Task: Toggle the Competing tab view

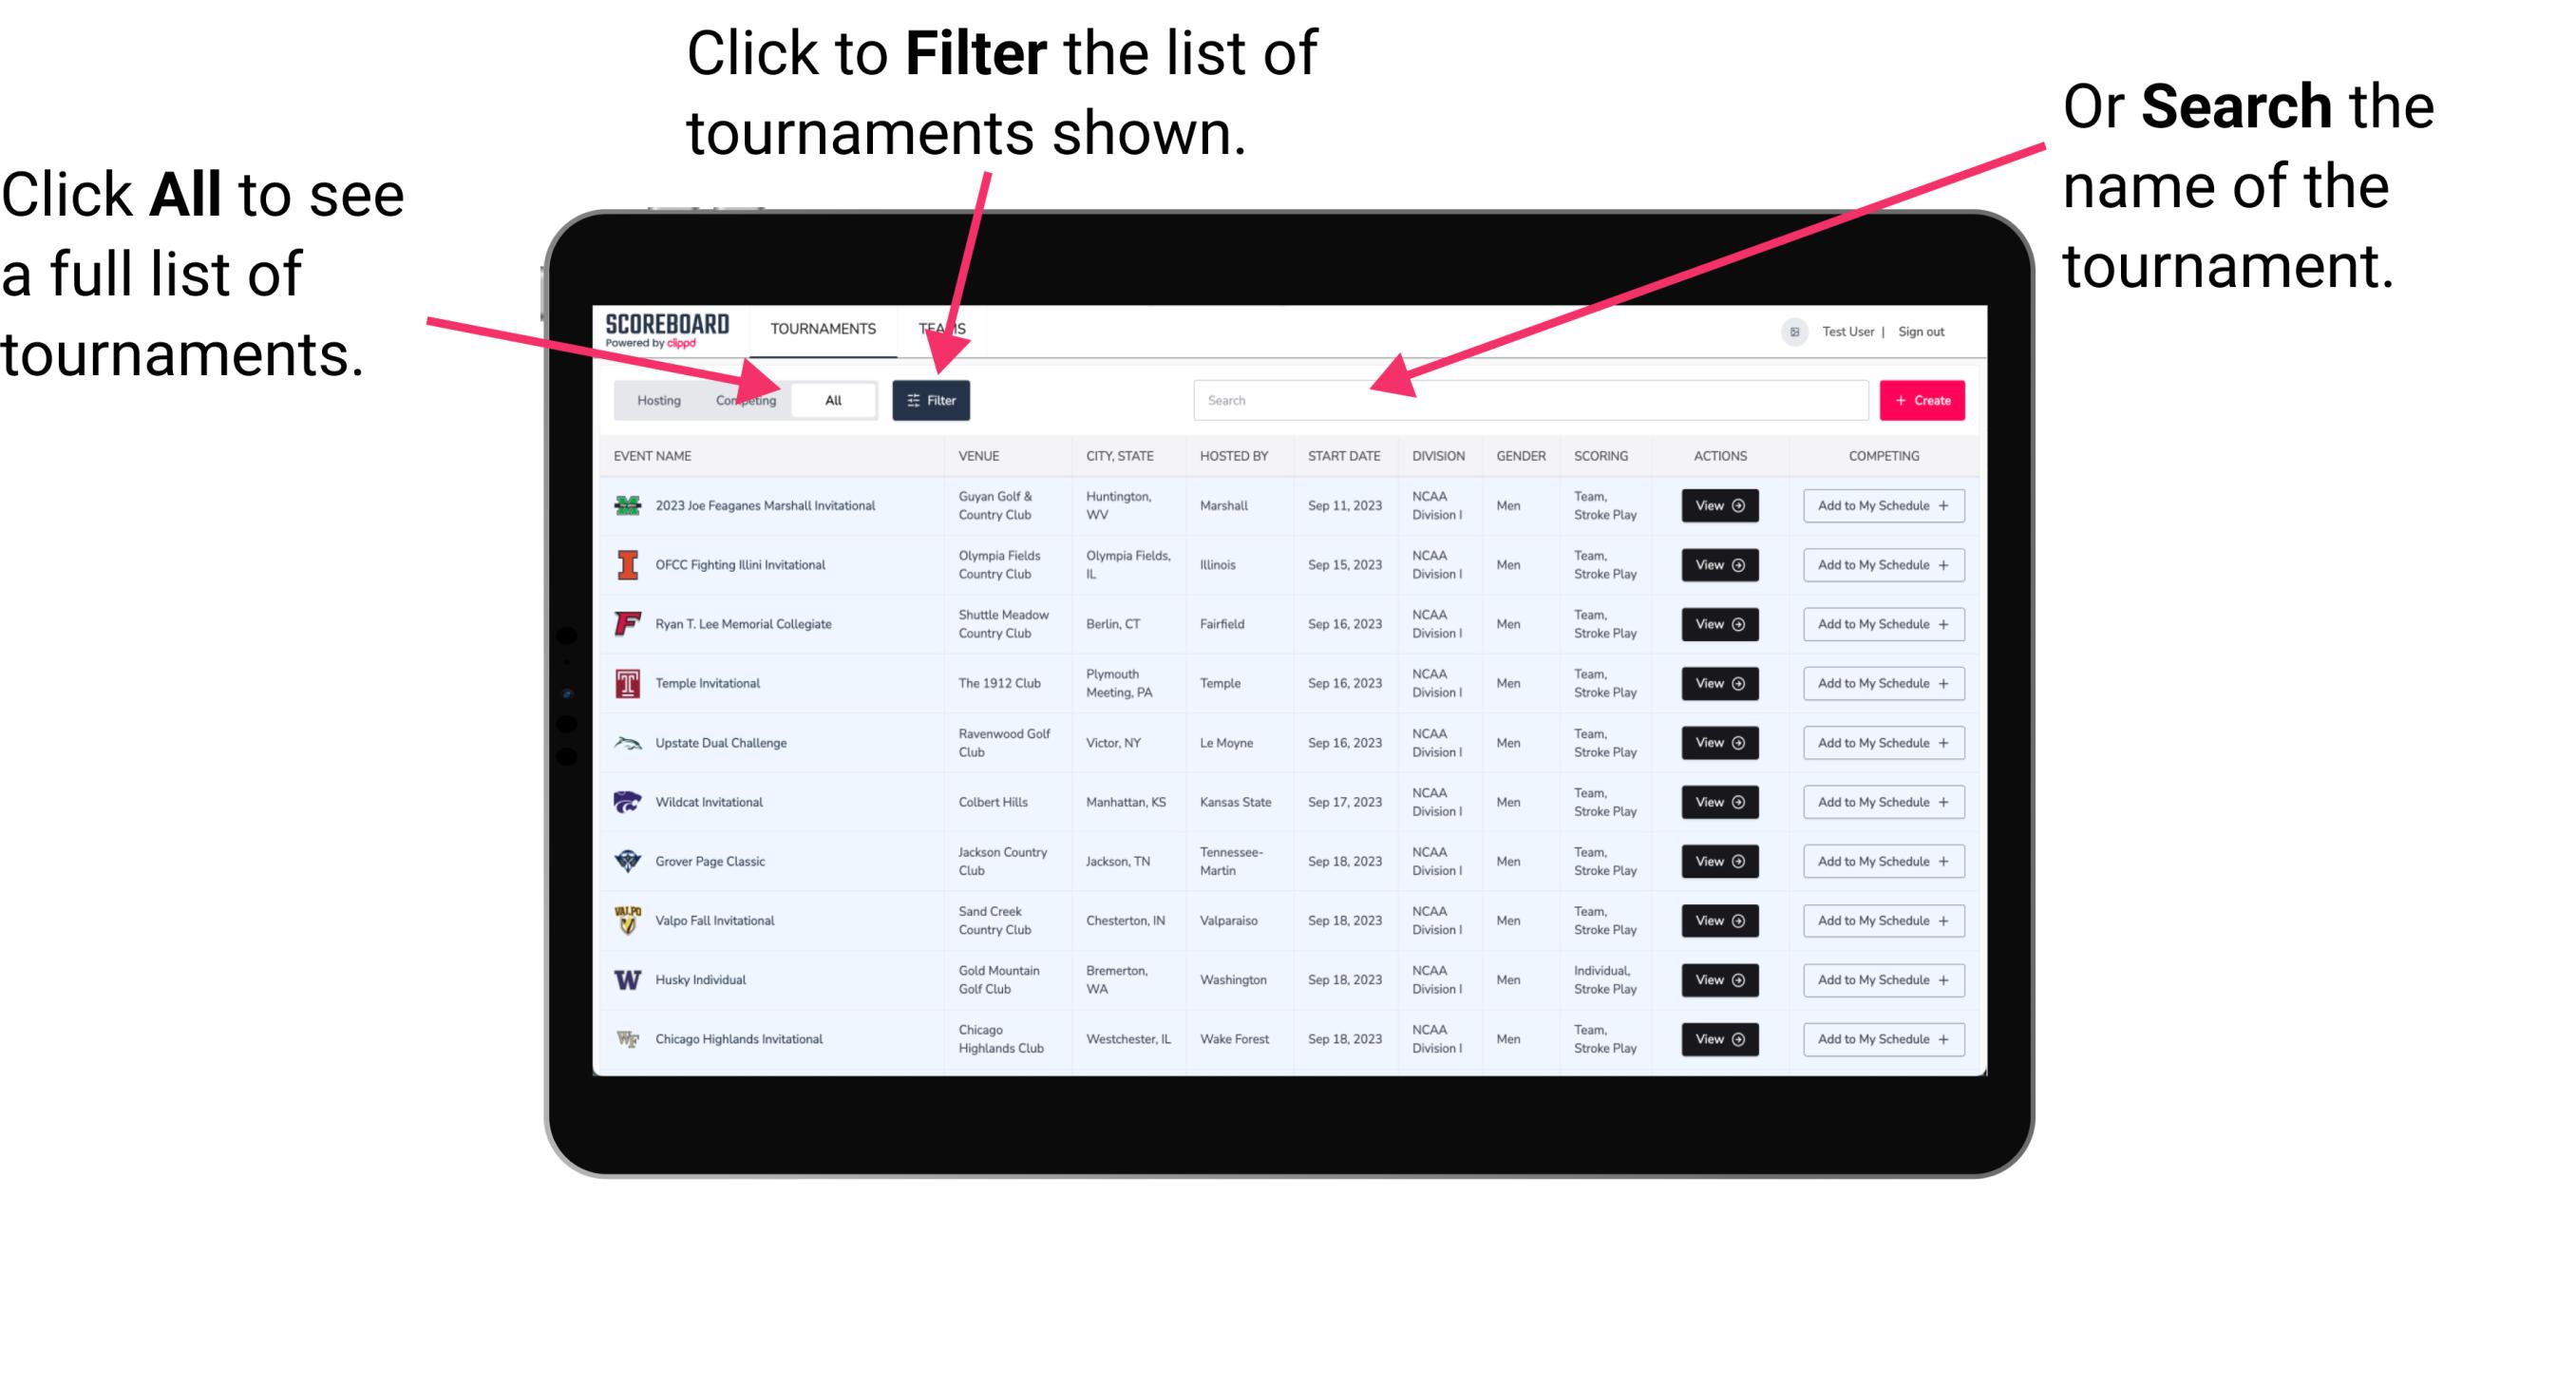Action: pyautogui.click(x=742, y=399)
